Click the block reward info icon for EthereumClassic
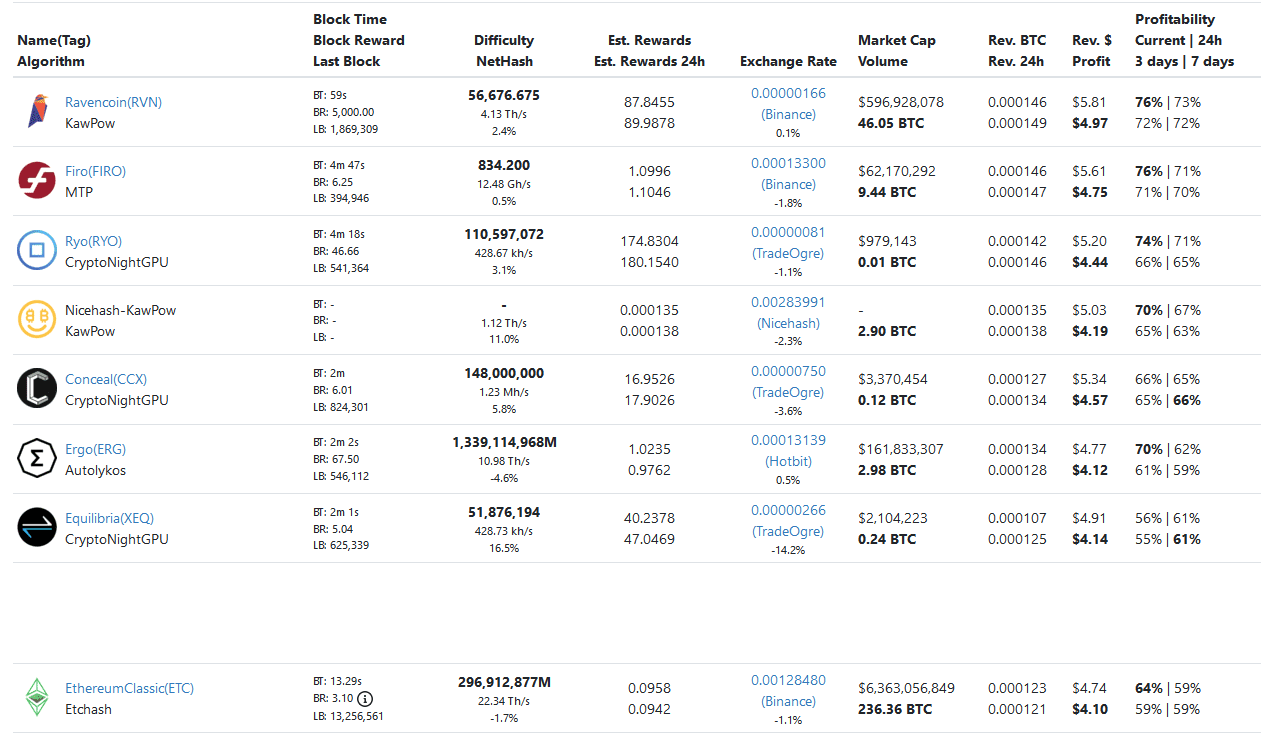The height and width of the screenshot is (734, 1261). coord(365,699)
